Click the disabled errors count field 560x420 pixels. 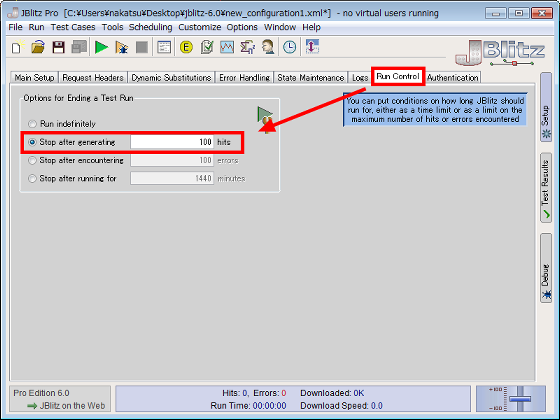coord(172,160)
